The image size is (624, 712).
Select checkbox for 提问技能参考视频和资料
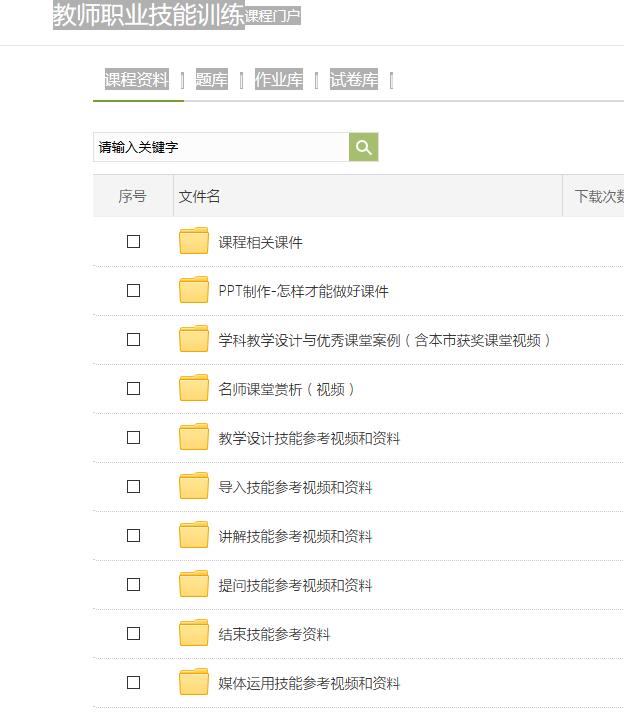click(133, 585)
